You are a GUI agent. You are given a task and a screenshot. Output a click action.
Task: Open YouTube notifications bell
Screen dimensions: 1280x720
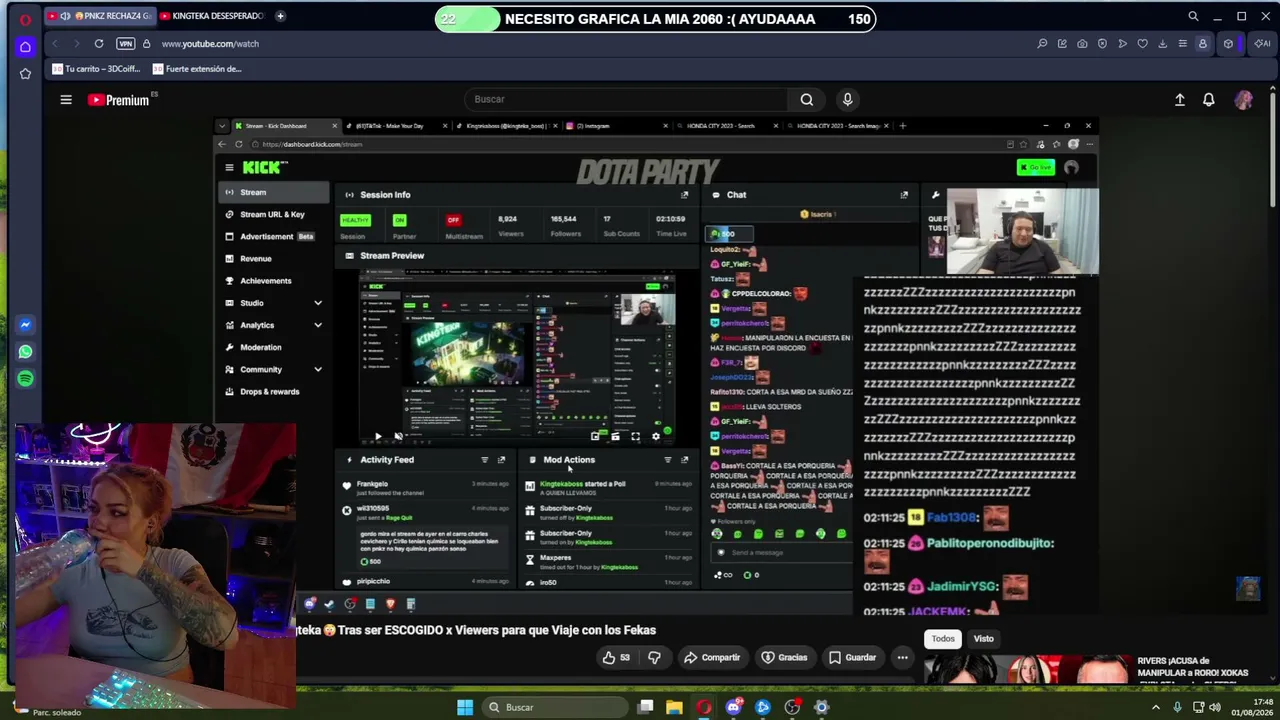pyautogui.click(x=1209, y=100)
